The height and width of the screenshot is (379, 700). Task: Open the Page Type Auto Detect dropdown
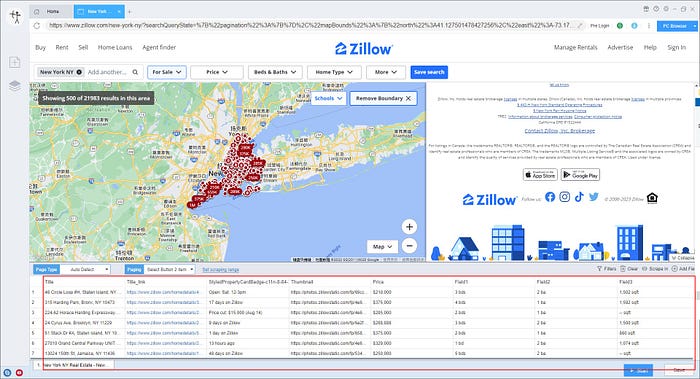(85, 270)
